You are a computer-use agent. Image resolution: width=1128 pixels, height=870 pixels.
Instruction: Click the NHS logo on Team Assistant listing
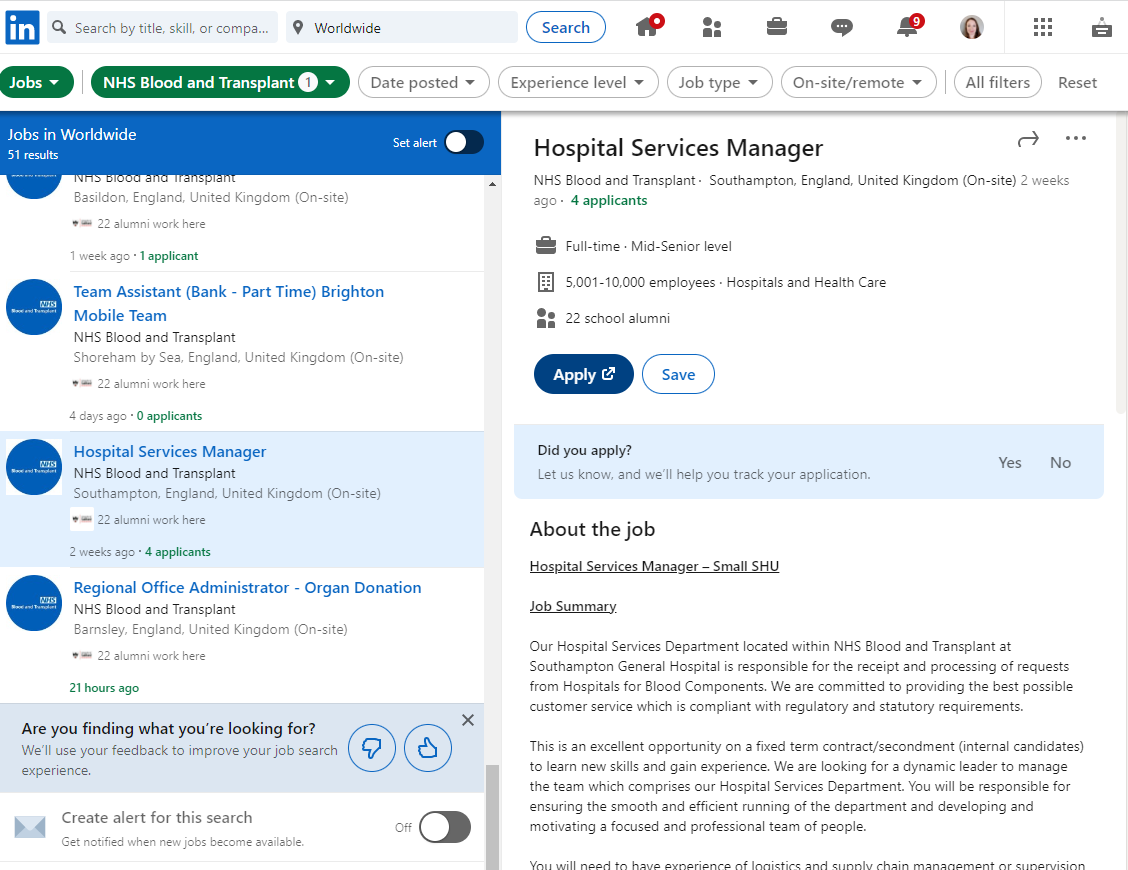pos(34,307)
